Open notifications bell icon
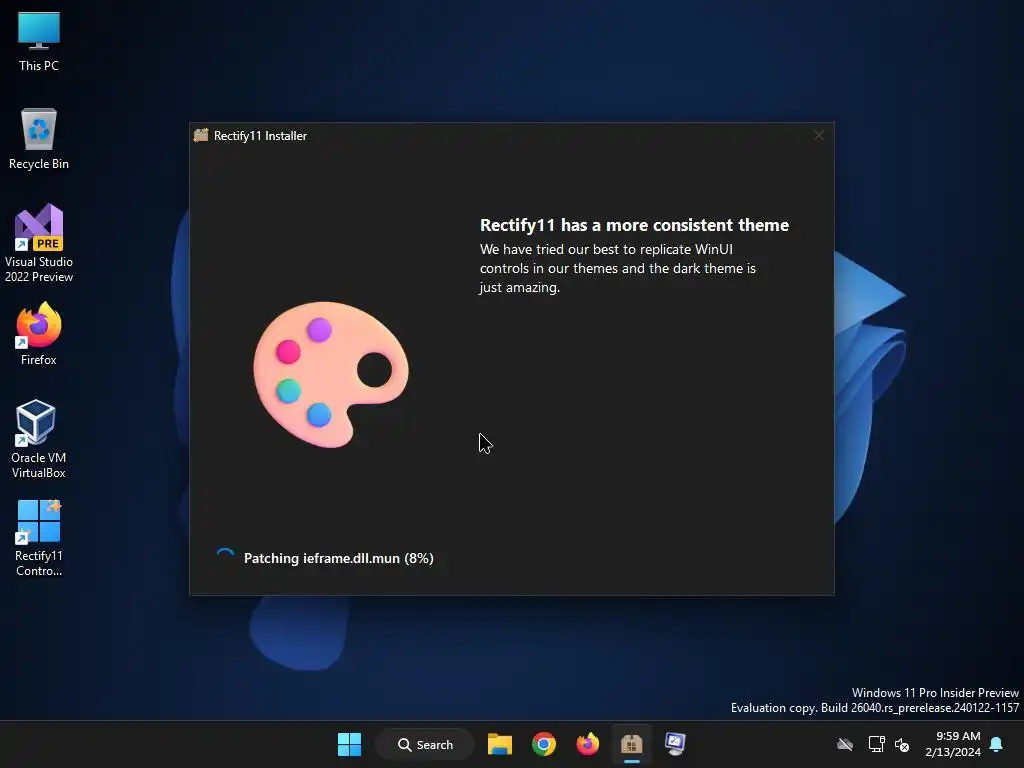Image resolution: width=1024 pixels, height=768 pixels. click(997, 744)
